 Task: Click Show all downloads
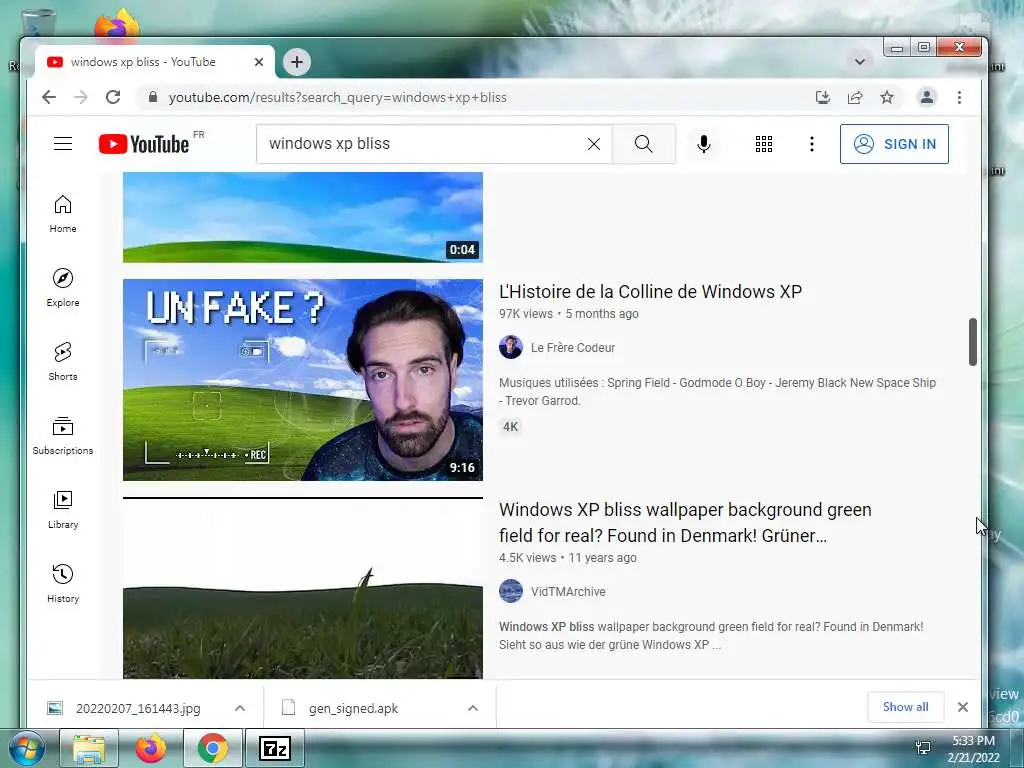905,707
